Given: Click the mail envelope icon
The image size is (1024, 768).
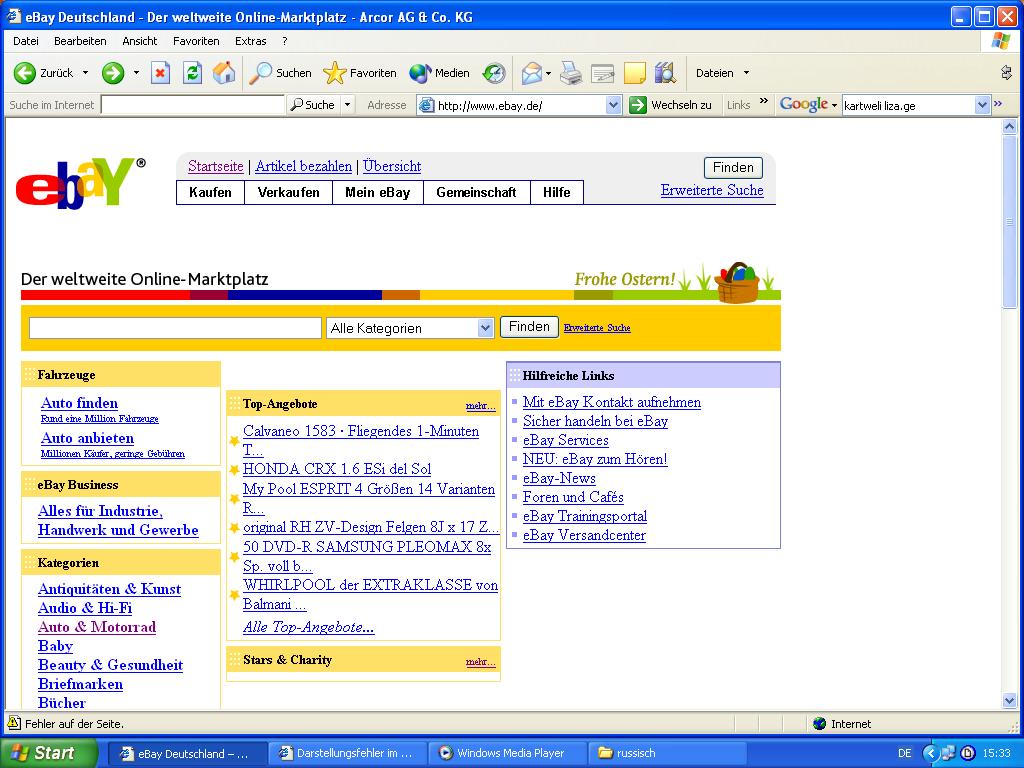Looking at the screenshot, I should [x=532, y=72].
